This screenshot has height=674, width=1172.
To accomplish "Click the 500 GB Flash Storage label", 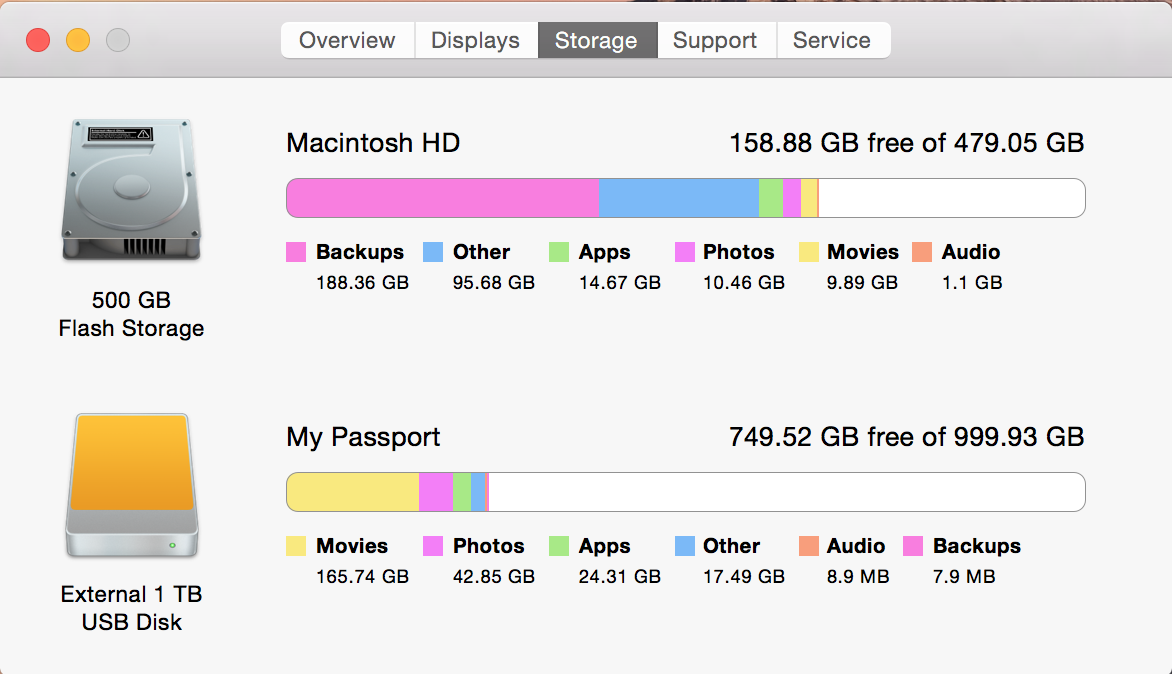I will (x=132, y=314).
